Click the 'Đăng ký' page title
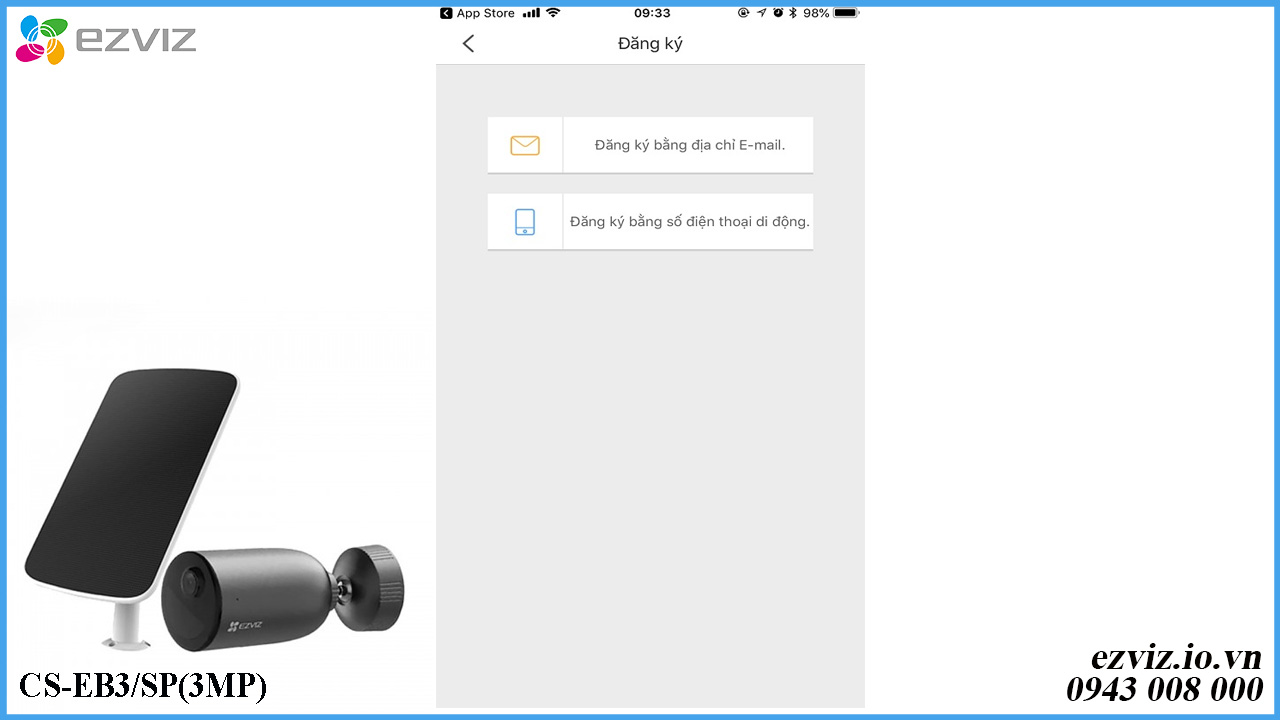 (650, 44)
